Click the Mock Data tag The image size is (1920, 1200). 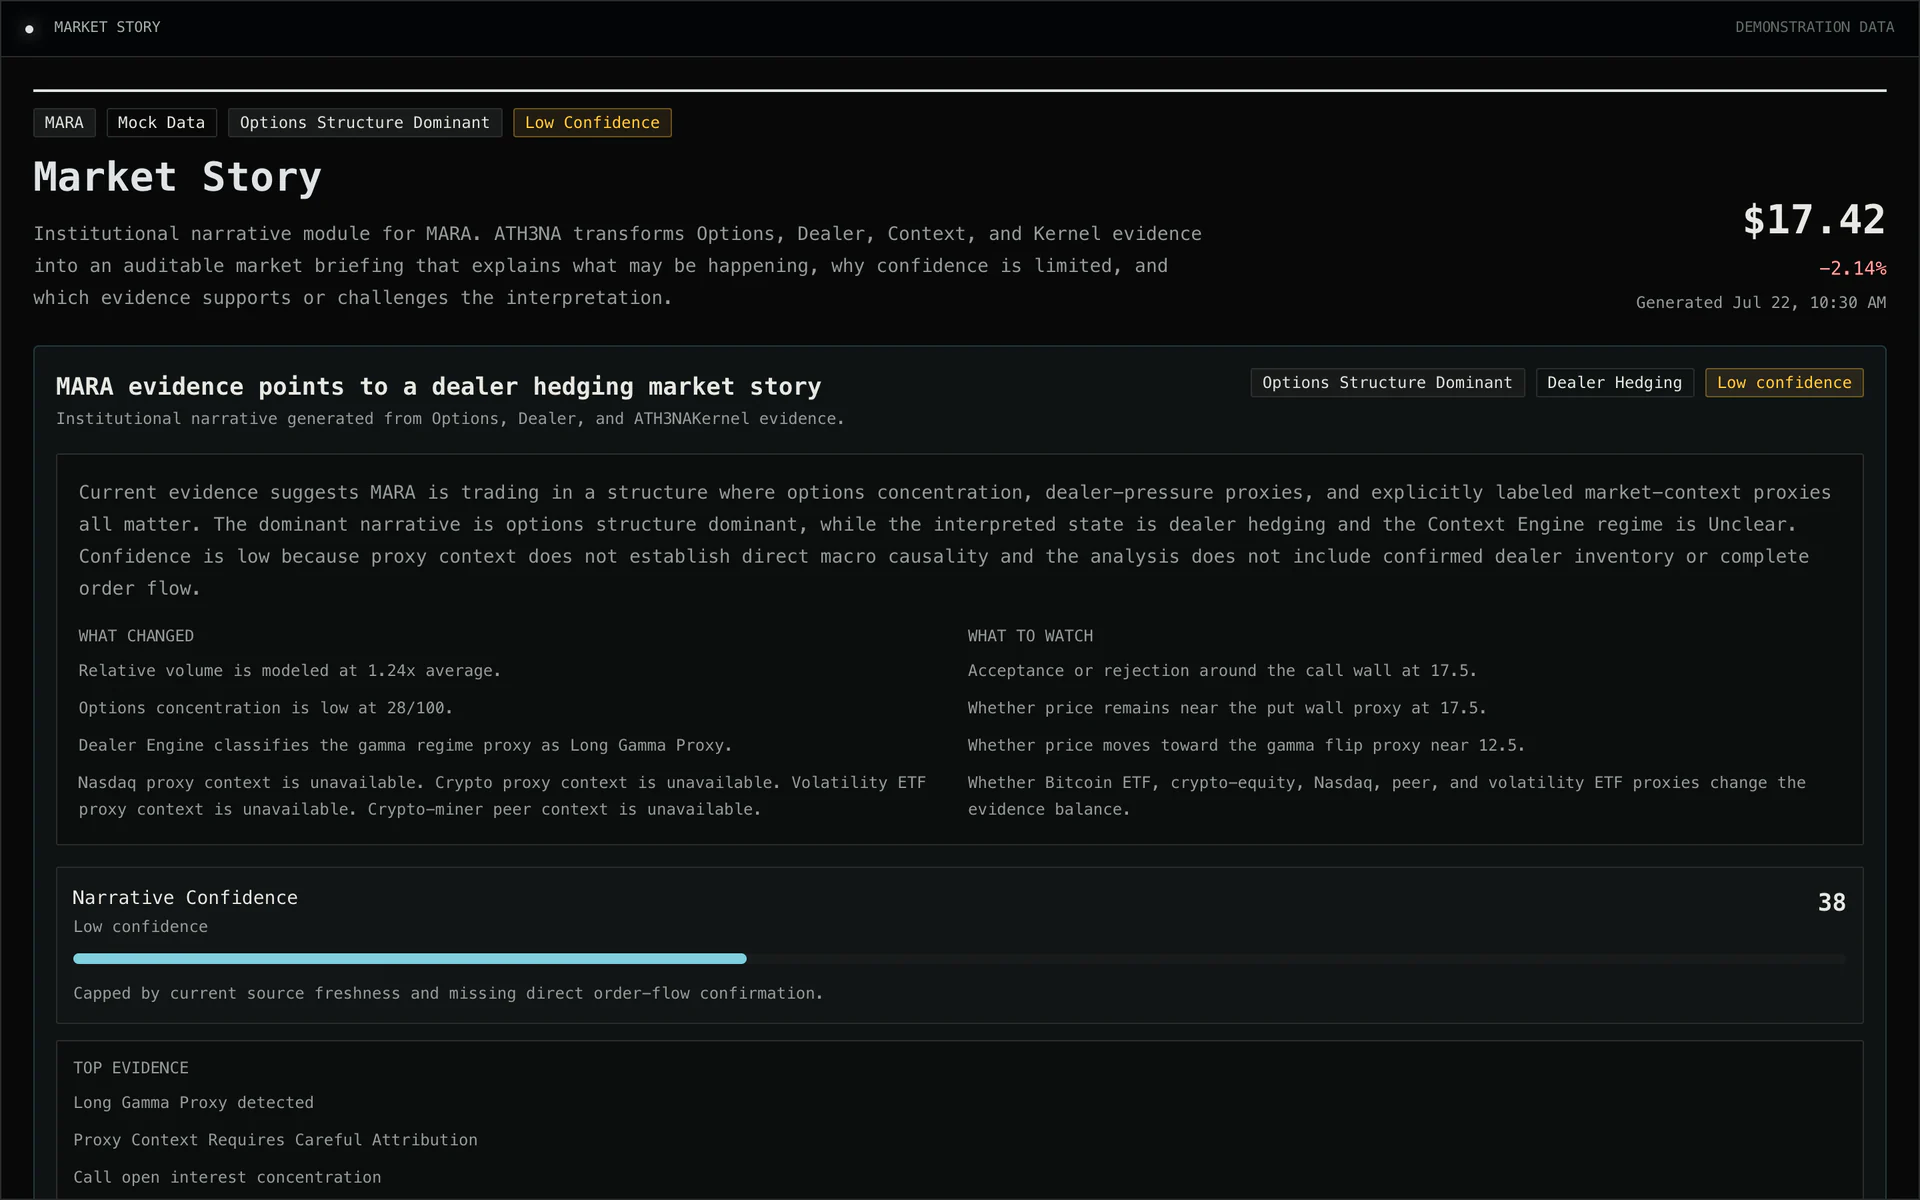point(161,122)
